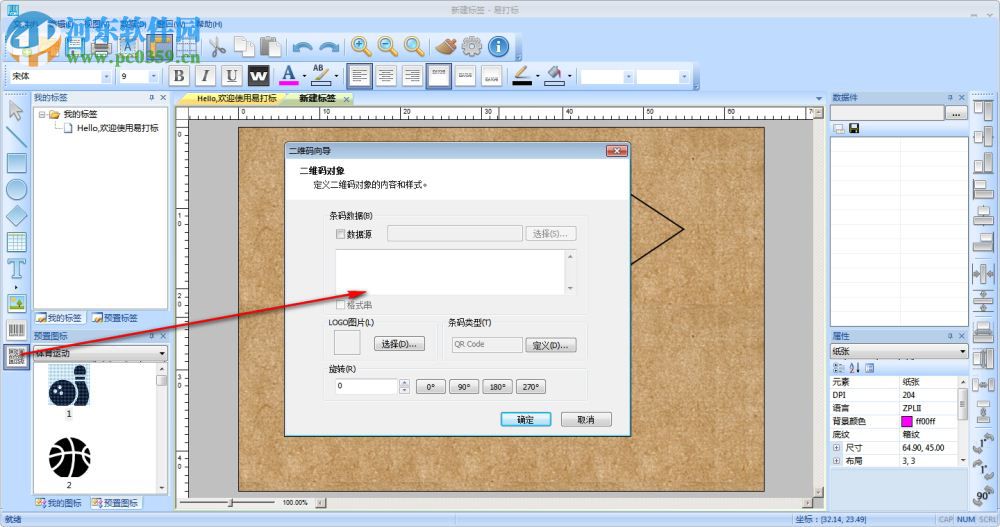Click 取消 to cancel the wizard
This screenshot has width=1000, height=527.
click(x=586, y=420)
